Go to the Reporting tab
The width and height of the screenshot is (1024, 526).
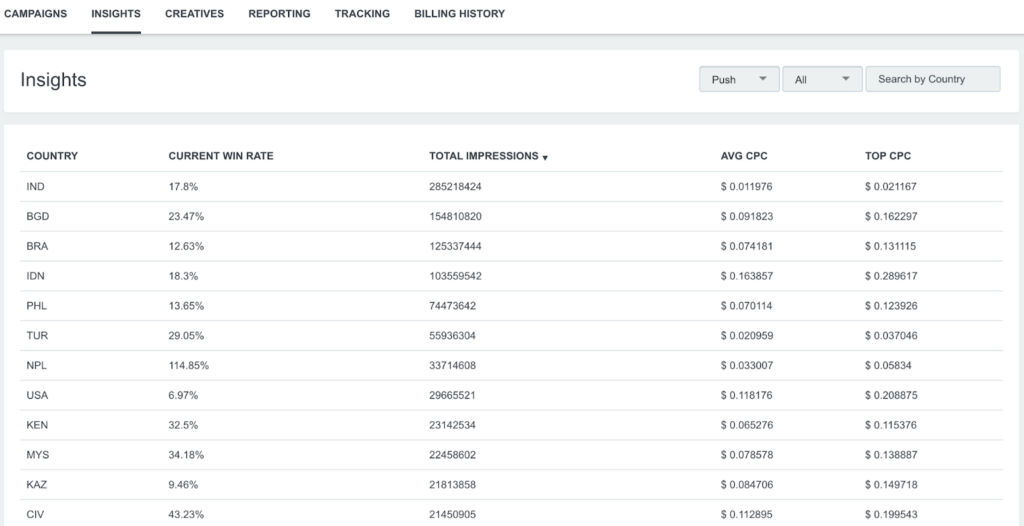(x=279, y=14)
